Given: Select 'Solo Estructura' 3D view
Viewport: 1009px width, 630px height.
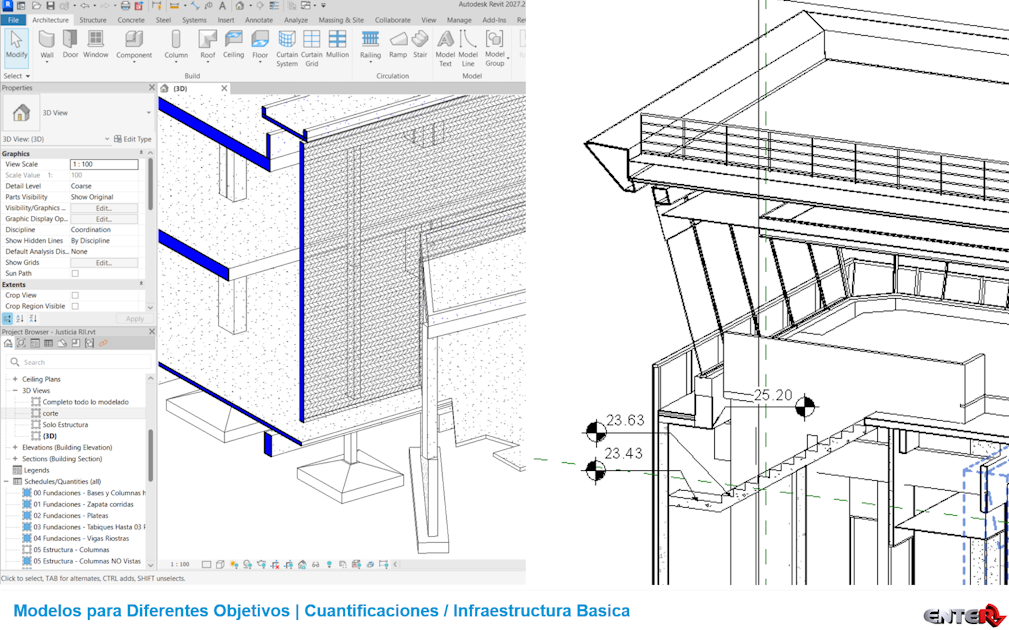Looking at the screenshot, I should click(65, 425).
